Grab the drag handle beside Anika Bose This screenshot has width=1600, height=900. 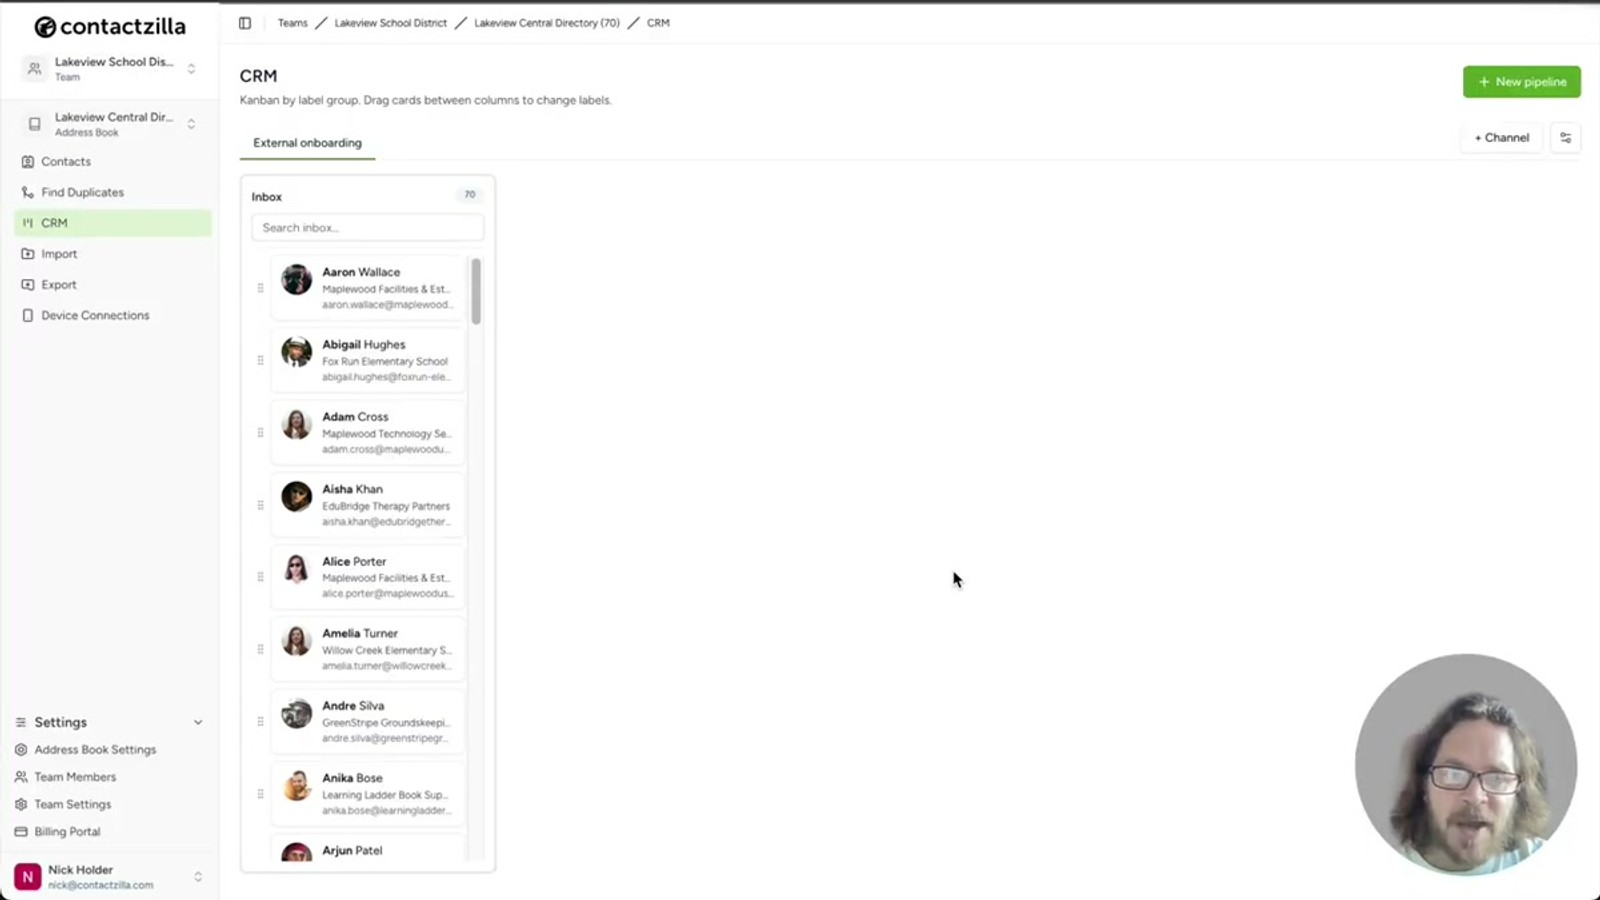coord(260,794)
